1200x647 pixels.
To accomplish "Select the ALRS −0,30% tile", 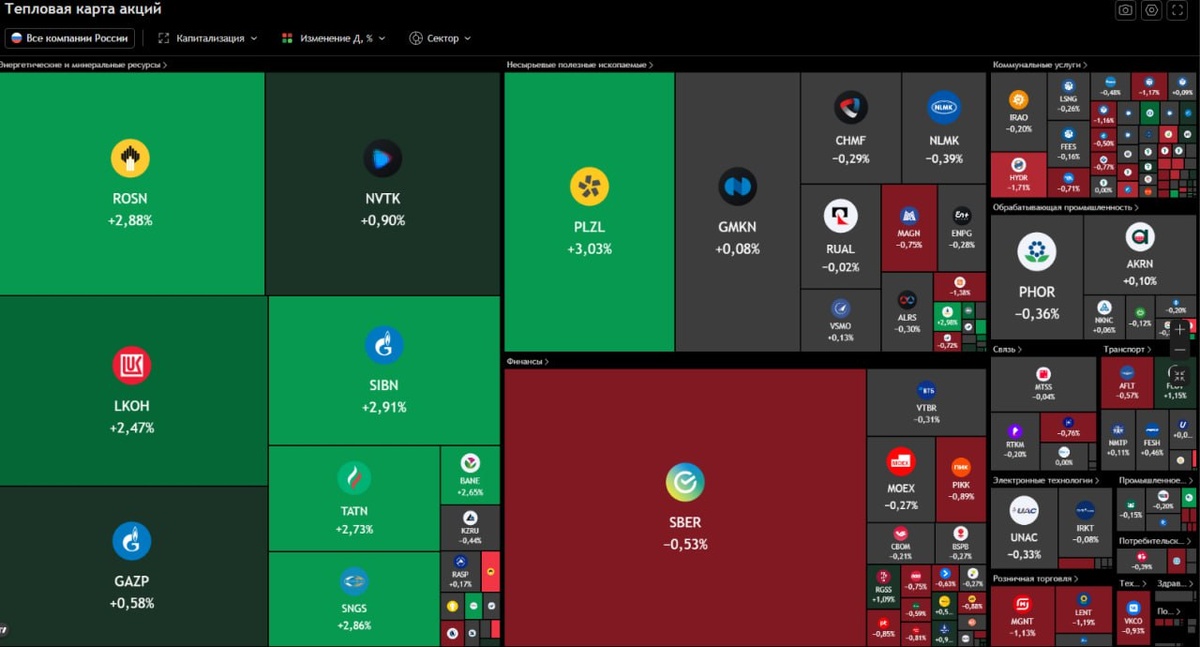I will tap(907, 312).
